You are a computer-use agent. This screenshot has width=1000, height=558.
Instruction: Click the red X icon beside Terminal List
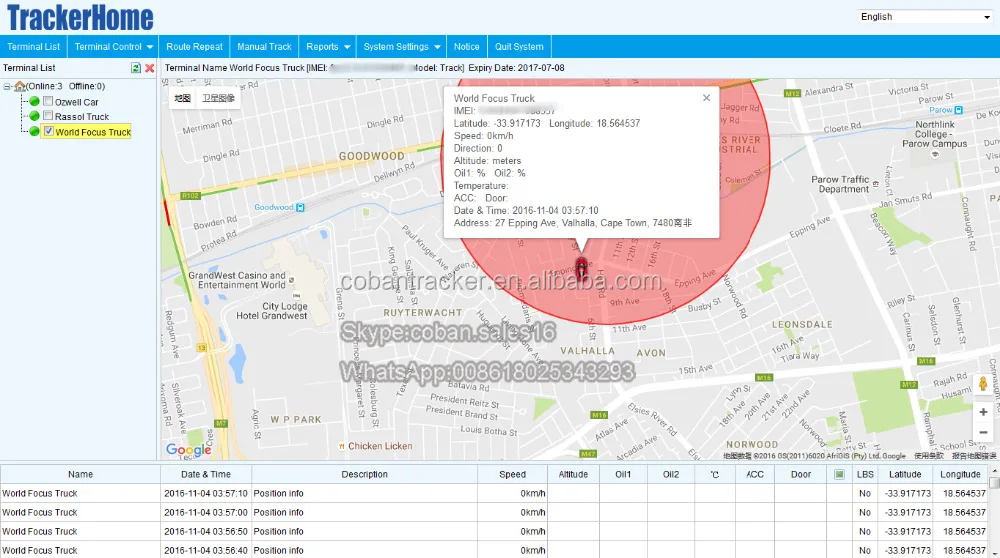(149, 68)
